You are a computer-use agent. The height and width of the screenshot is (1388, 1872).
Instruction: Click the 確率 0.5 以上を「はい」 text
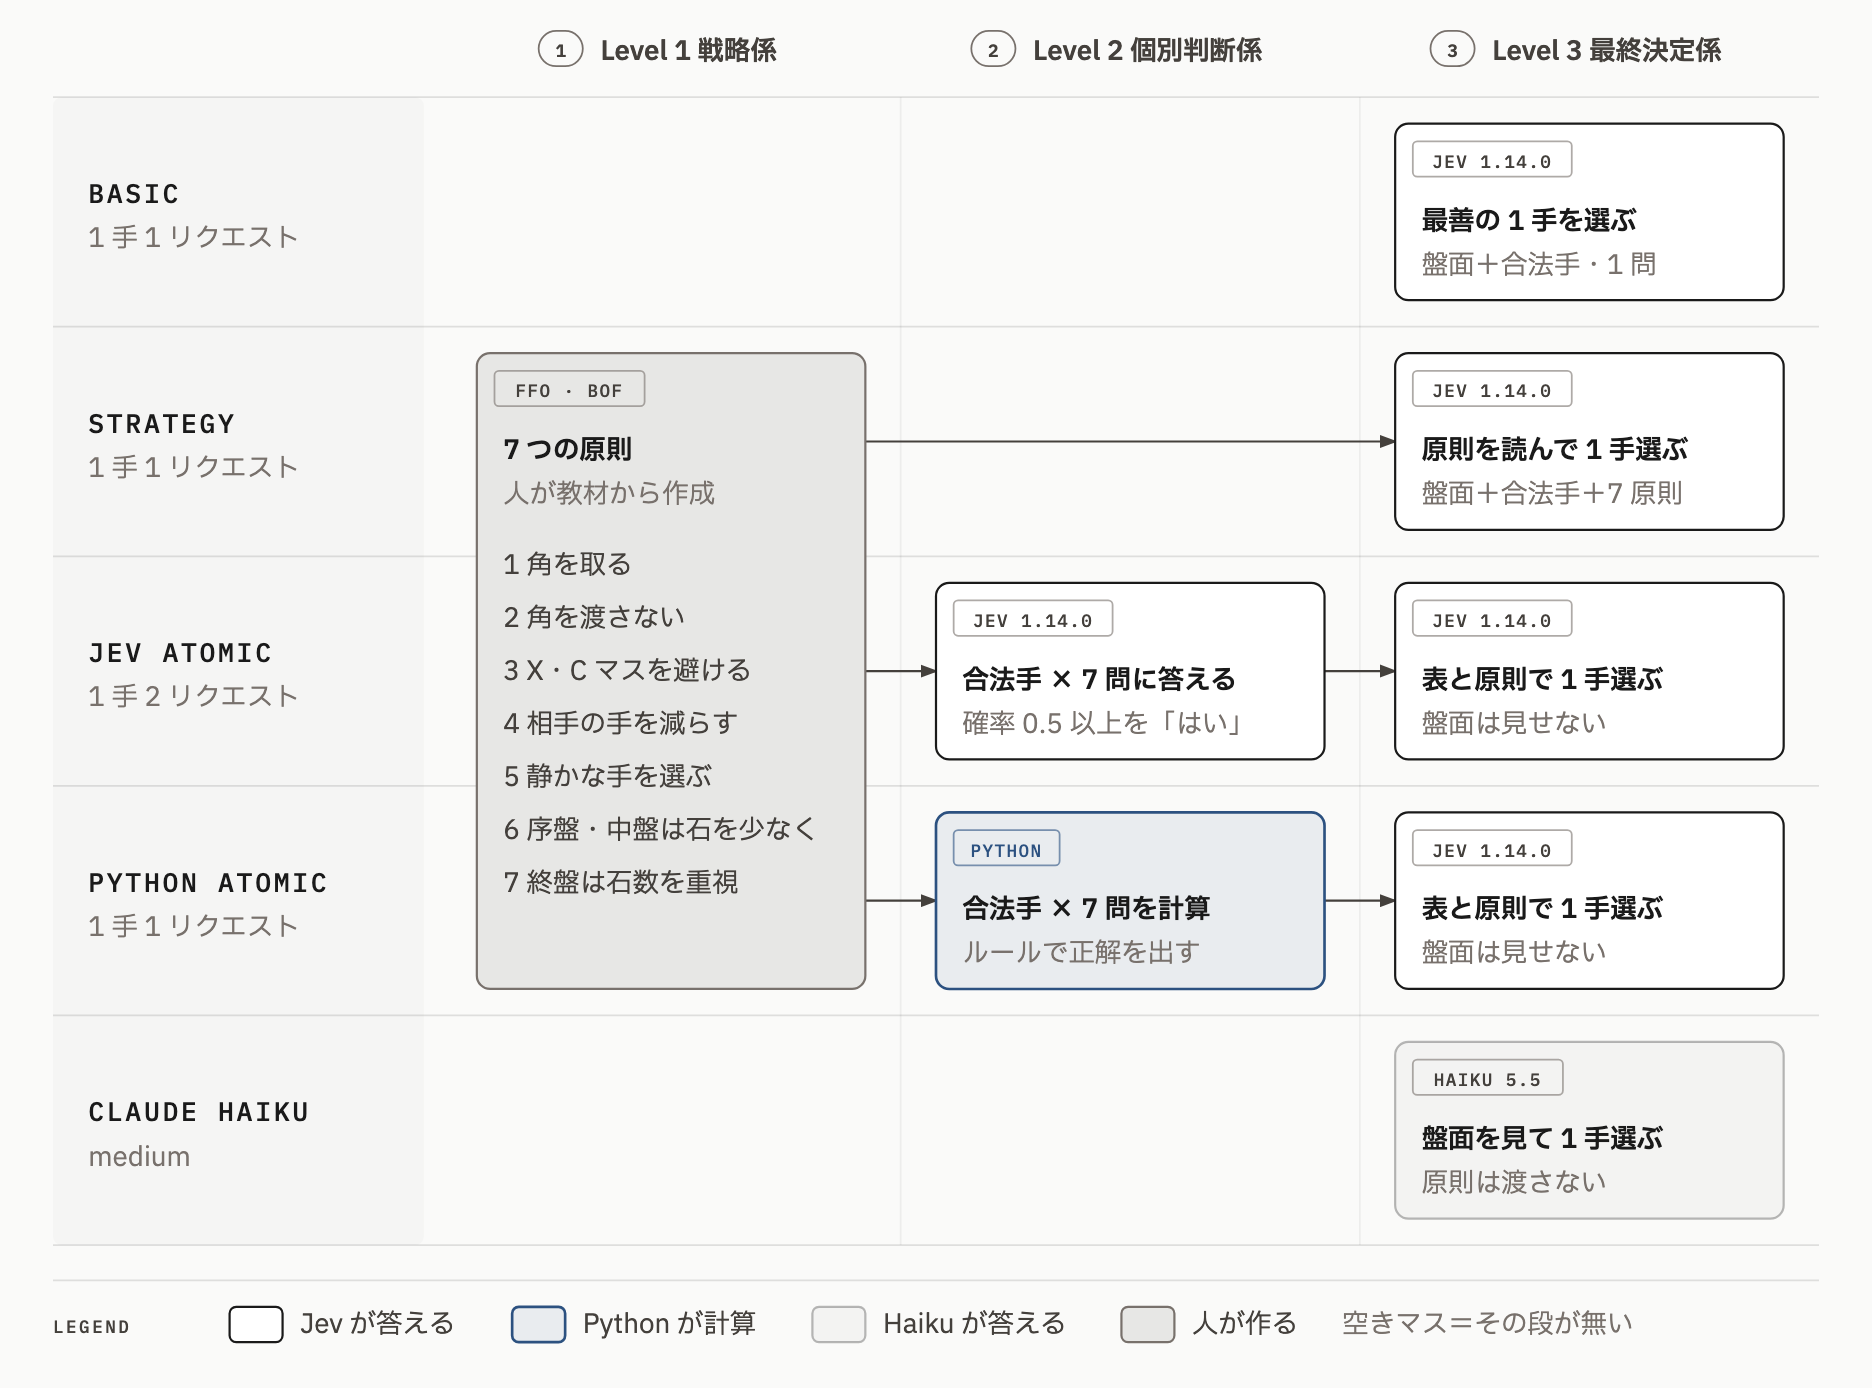pos(1101,723)
